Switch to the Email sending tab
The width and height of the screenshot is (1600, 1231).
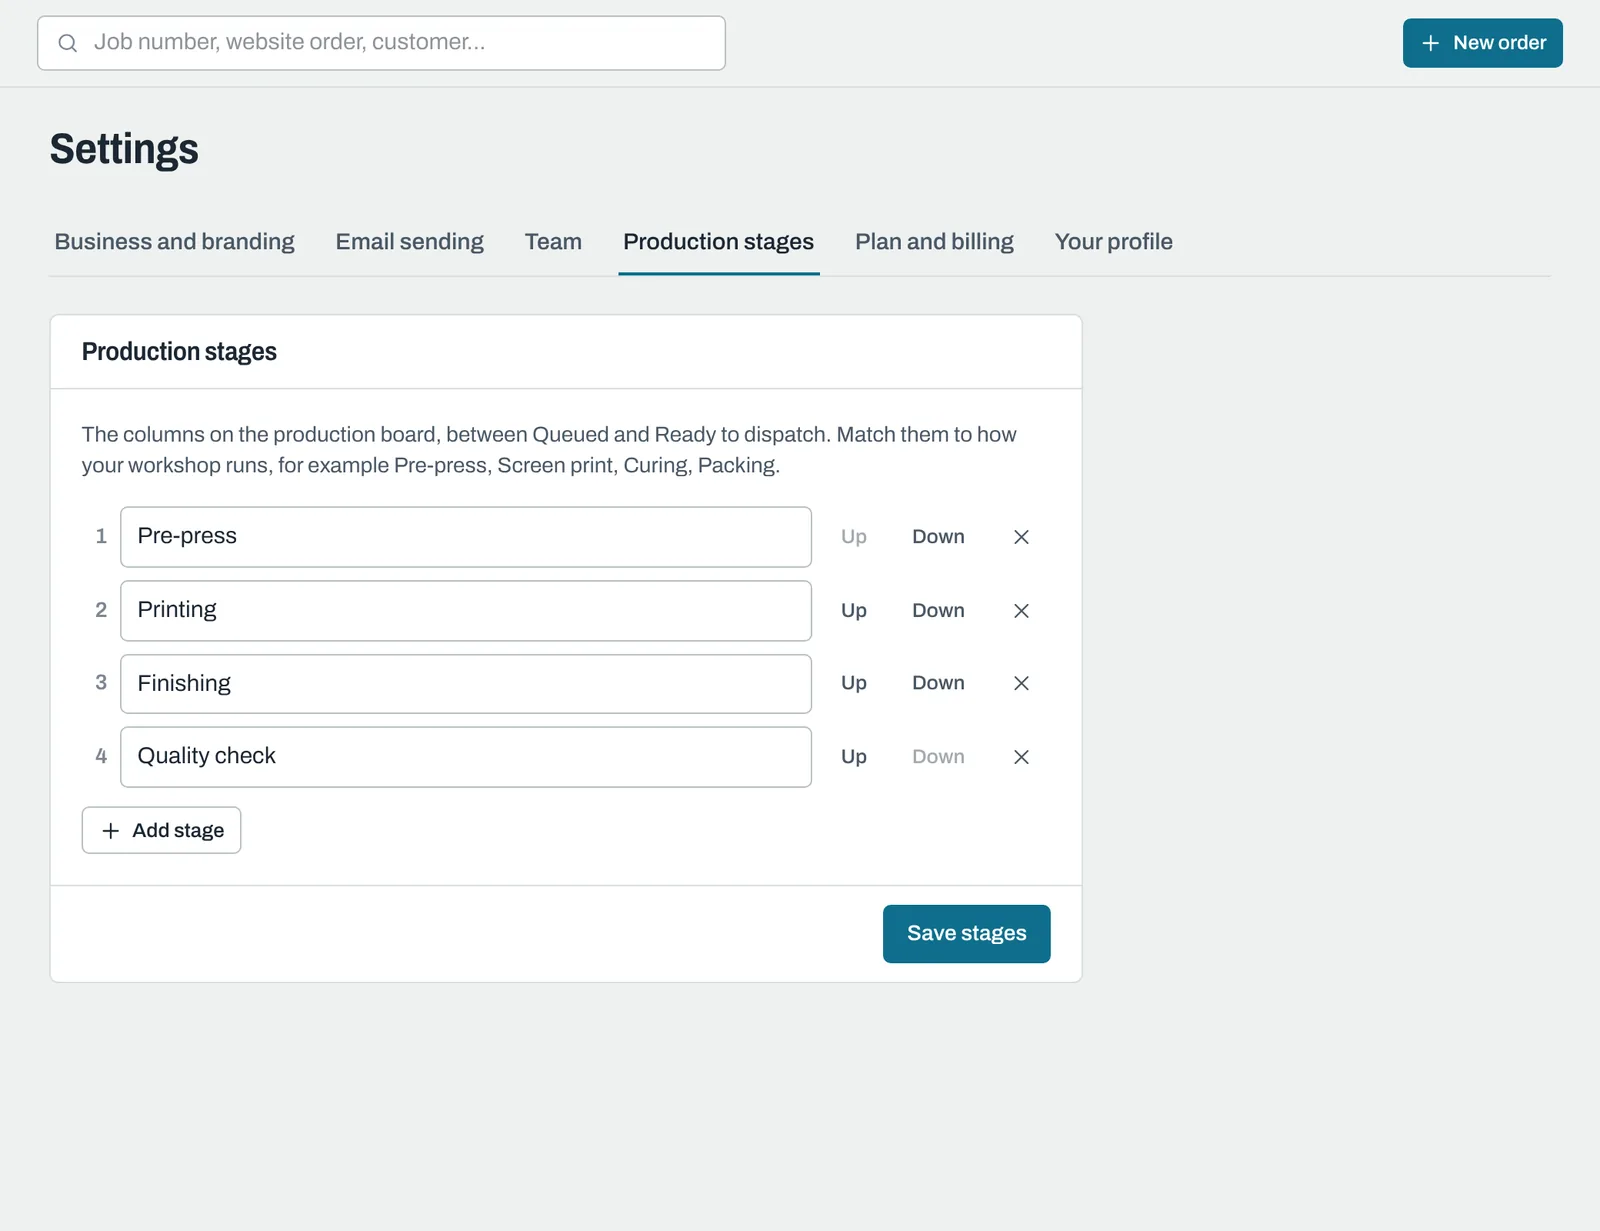click(x=409, y=242)
